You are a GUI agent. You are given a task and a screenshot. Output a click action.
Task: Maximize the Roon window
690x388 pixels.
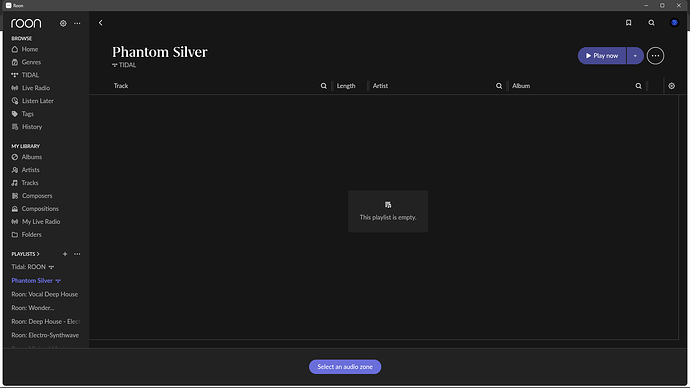coord(662,5)
